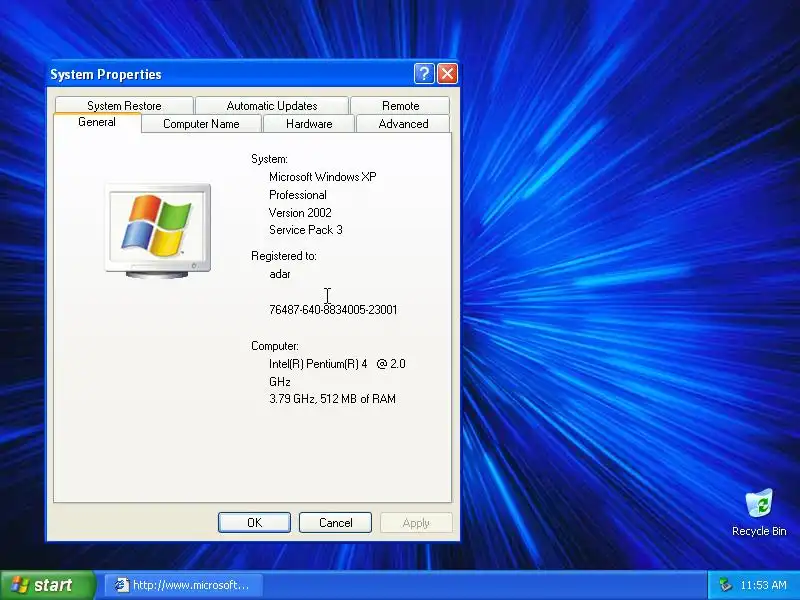800x600 pixels.
Task: Switch to the System Restore tab
Action: tap(124, 106)
